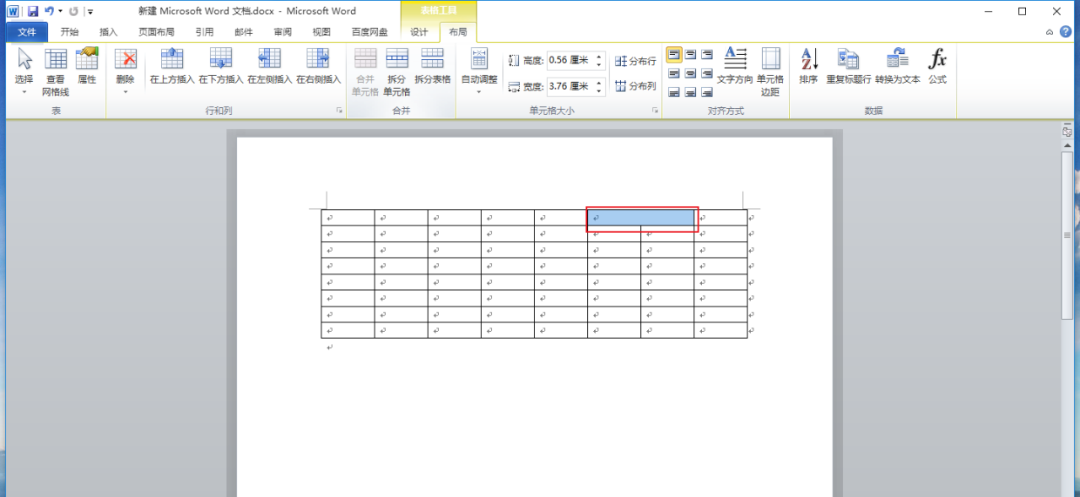Insert a row below (在下方插入)

pyautogui.click(x=221, y=66)
